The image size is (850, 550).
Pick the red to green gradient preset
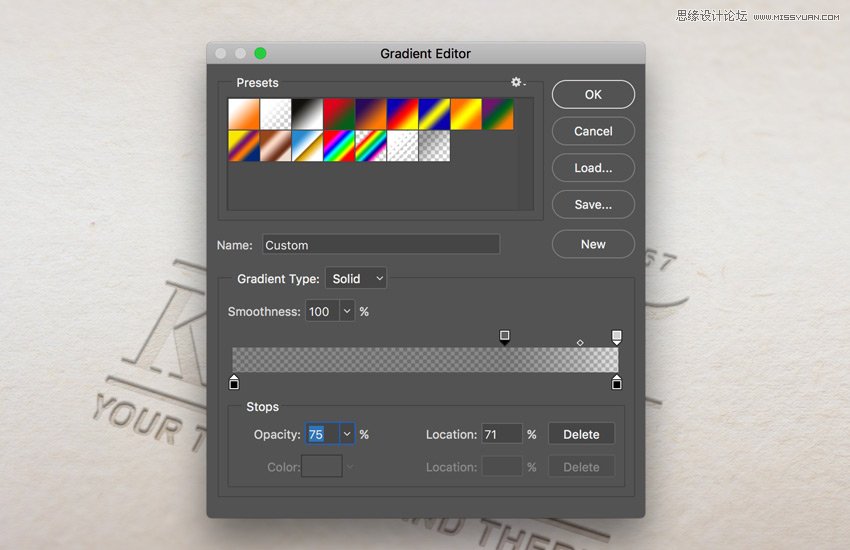[339, 114]
